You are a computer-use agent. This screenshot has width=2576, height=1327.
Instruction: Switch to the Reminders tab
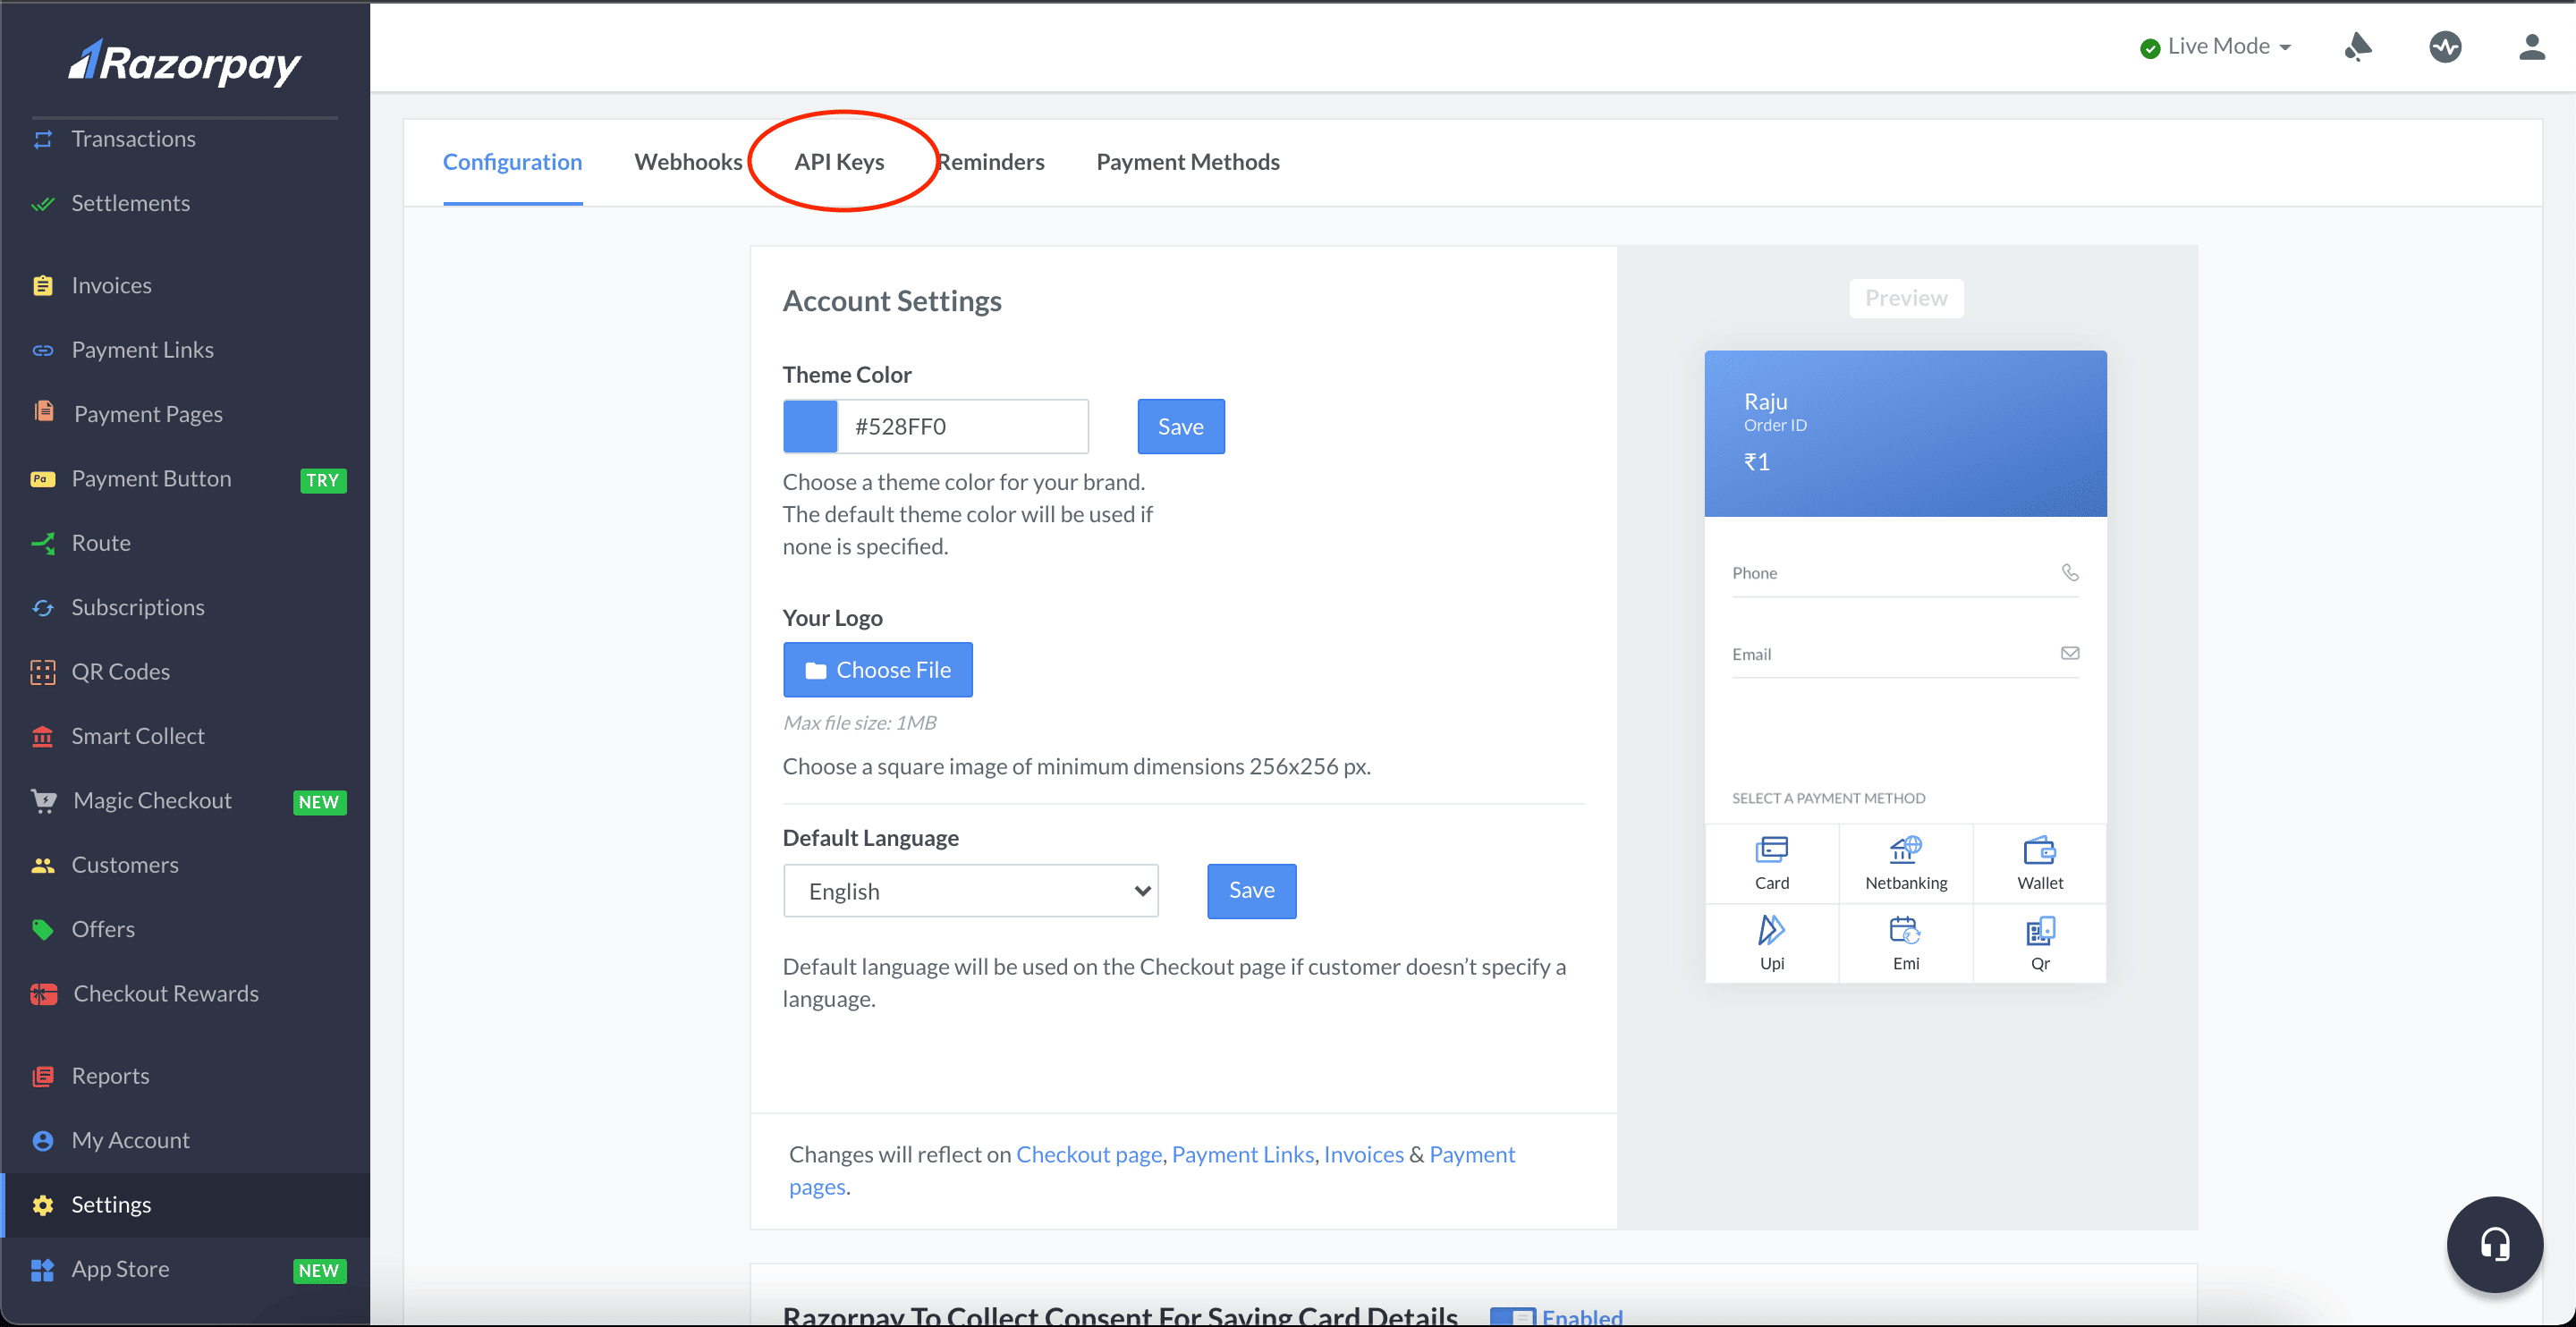(991, 162)
